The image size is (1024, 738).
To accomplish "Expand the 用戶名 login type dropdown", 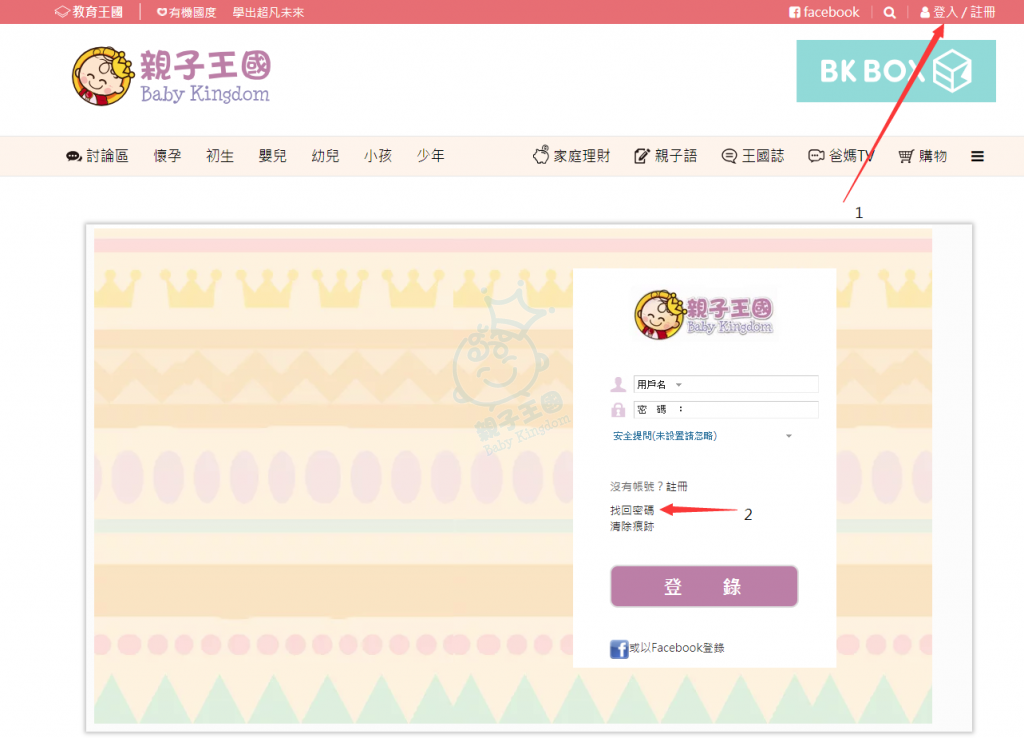I will pyautogui.click(x=660, y=385).
